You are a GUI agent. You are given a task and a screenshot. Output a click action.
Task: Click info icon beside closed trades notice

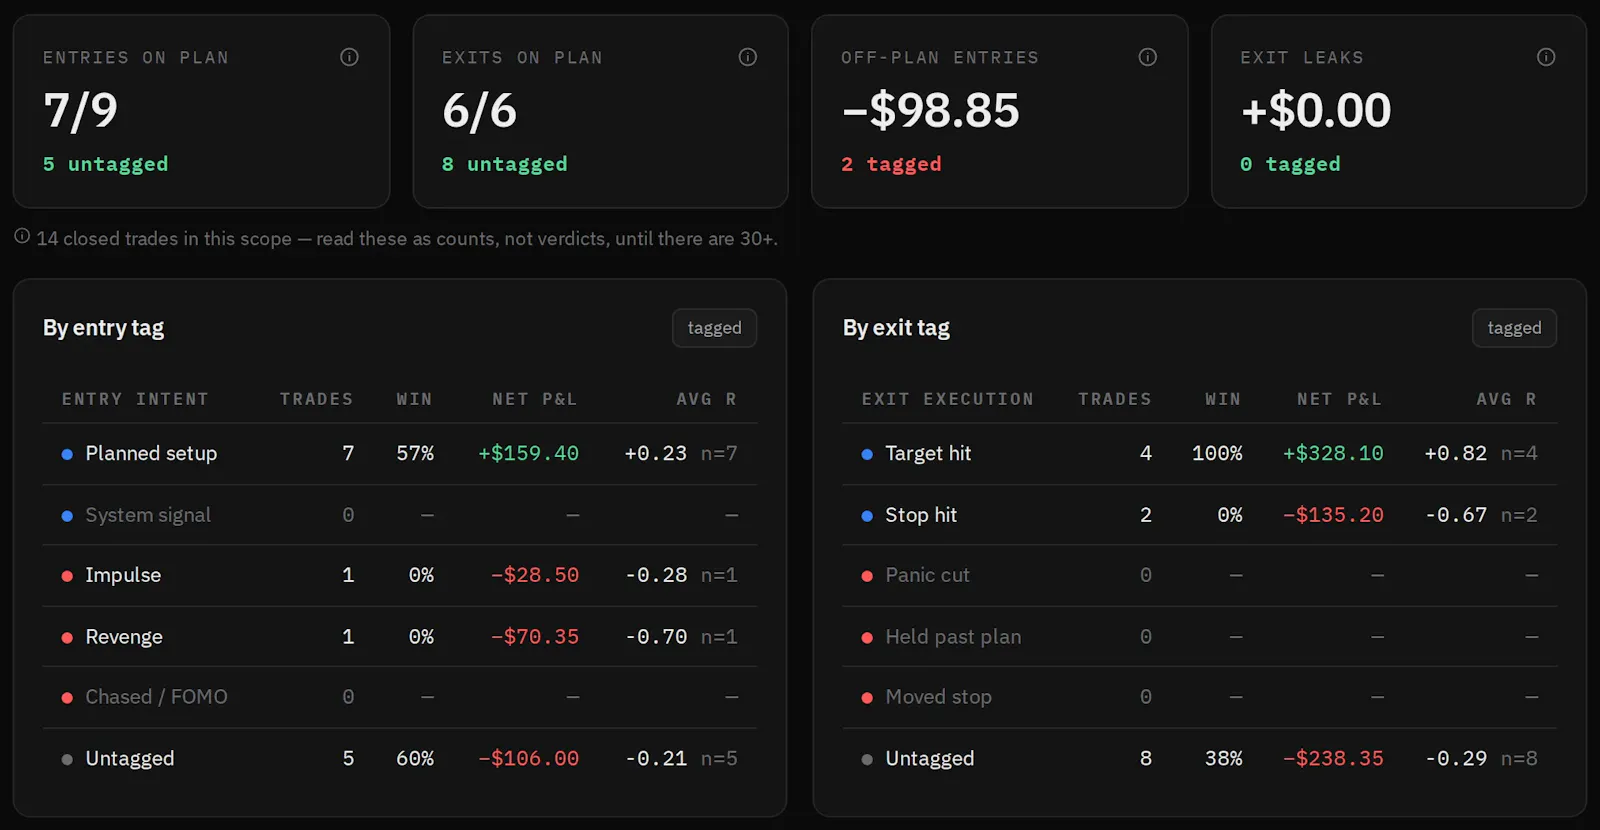click(22, 237)
